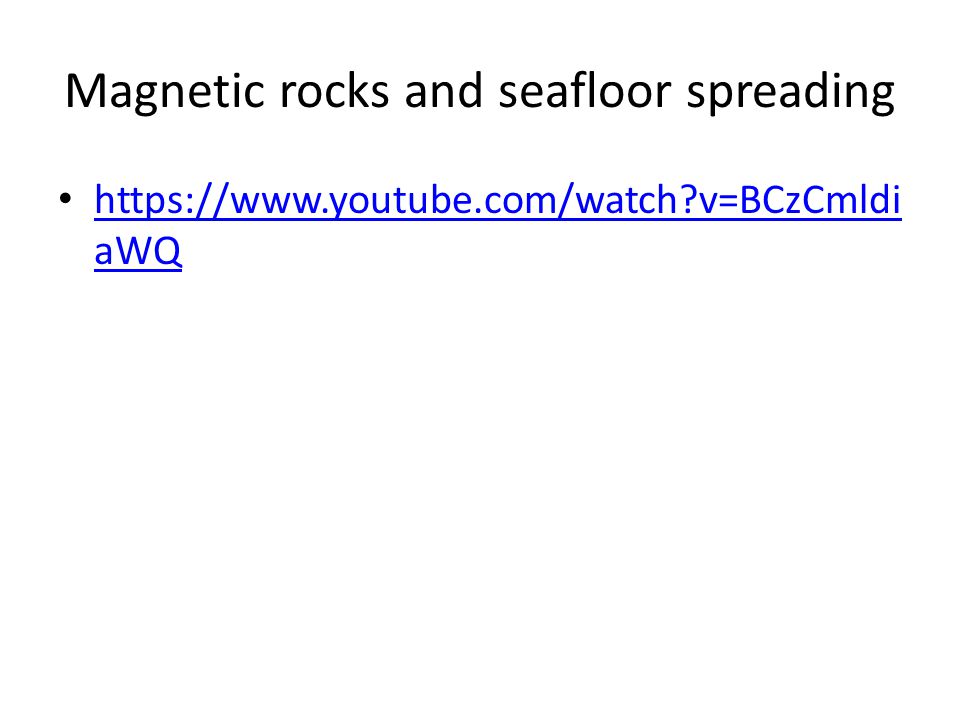Click the slide title 'Magnetic rocks and seafloor spreading'
Image resolution: width=960 pixels, height=720 pixels.
pyautogui.click(x=480, y=92)
